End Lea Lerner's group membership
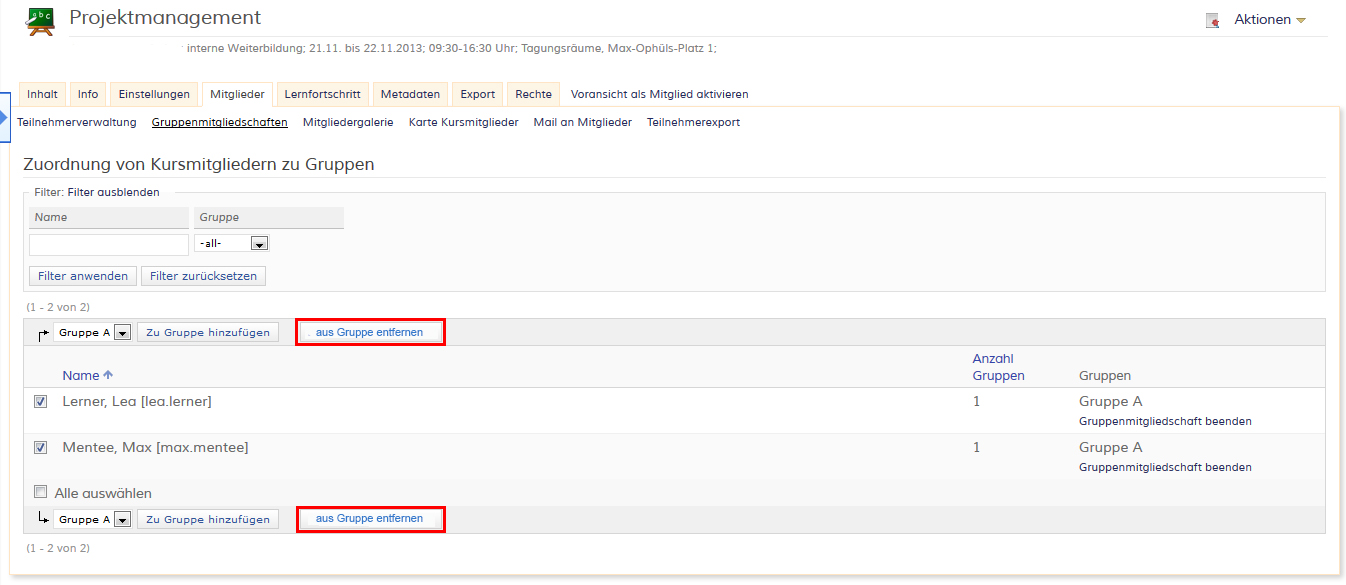Image resolution: width=1346 pixels, height=585 pixels. 1165,422
